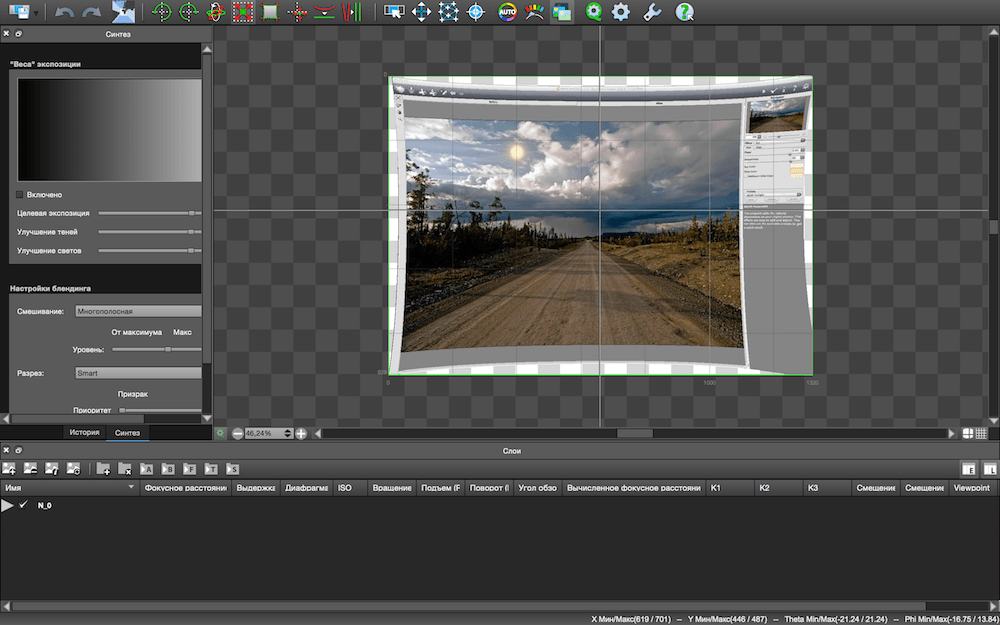Viewport: 1000px width, 625px height.
Task: Toggle the E column view button
Action: (x=969, y=469)
